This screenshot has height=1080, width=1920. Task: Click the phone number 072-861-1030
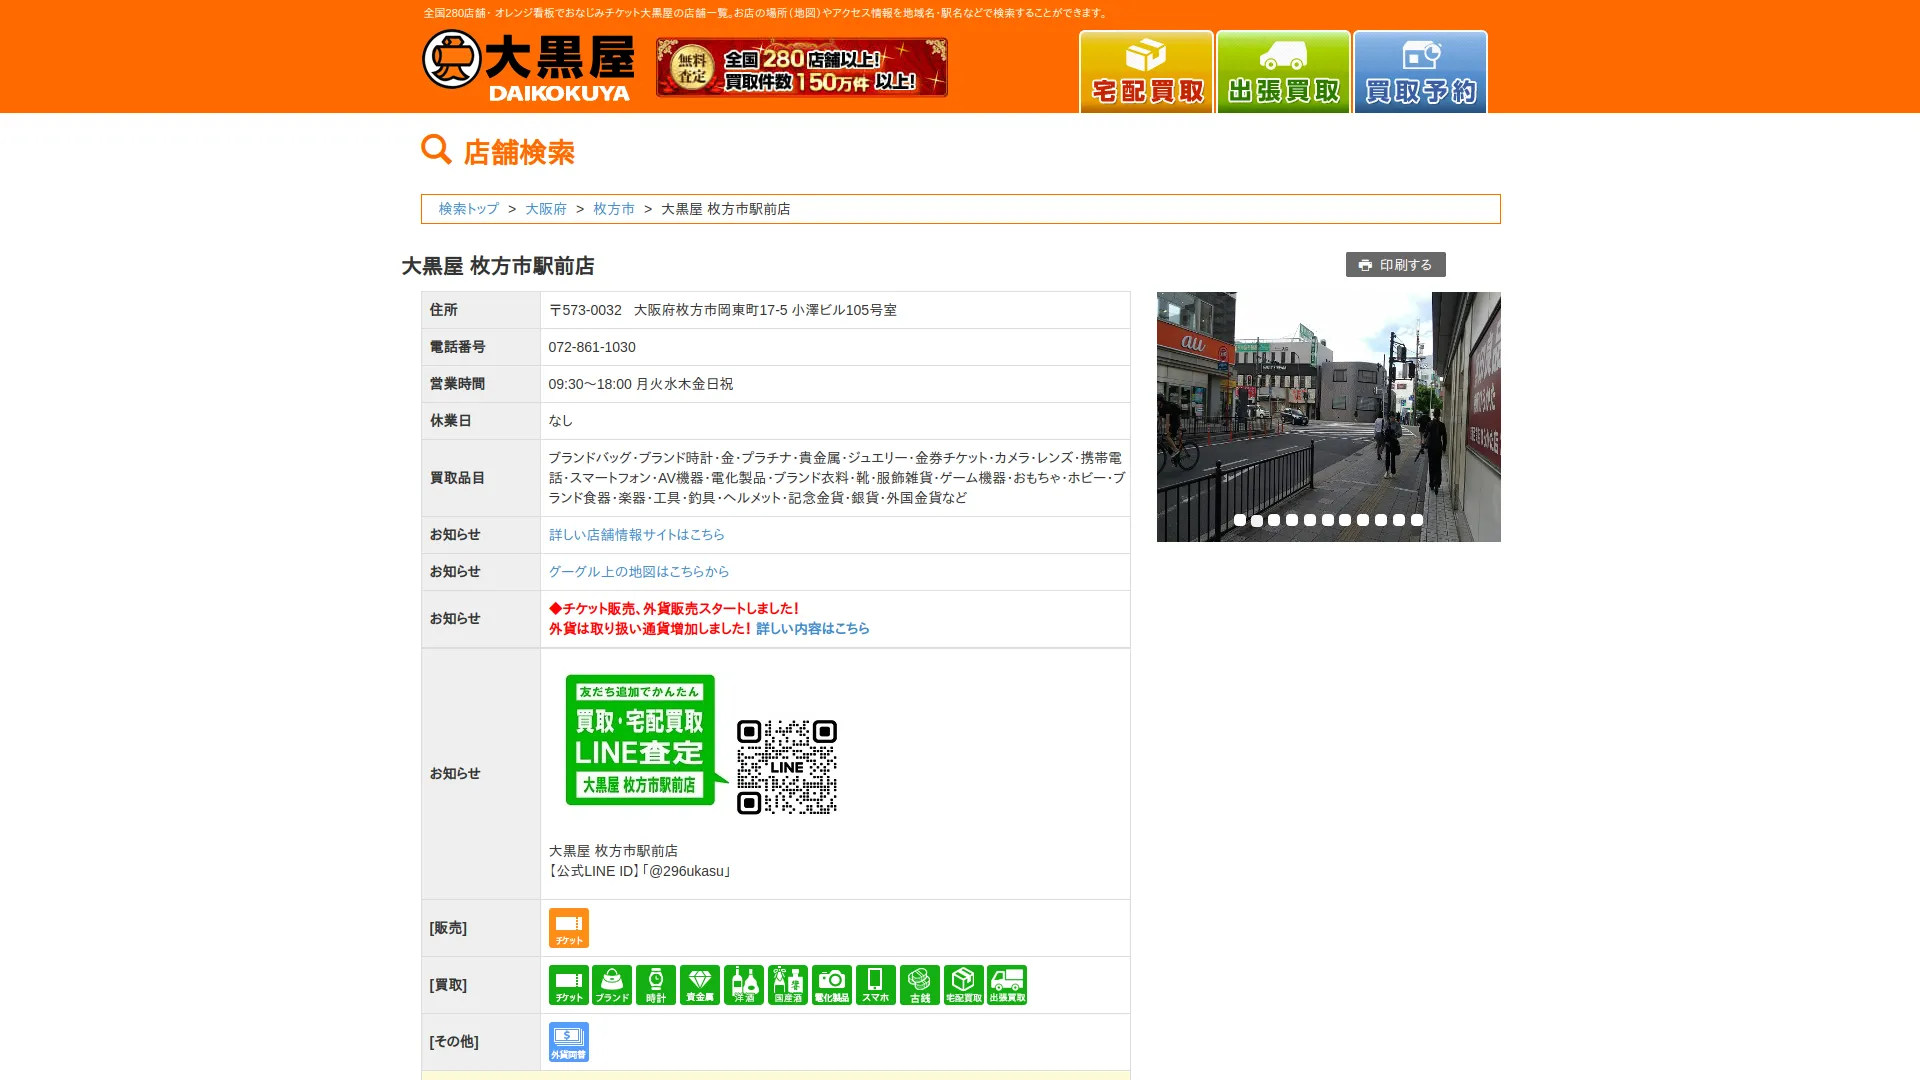592,347
